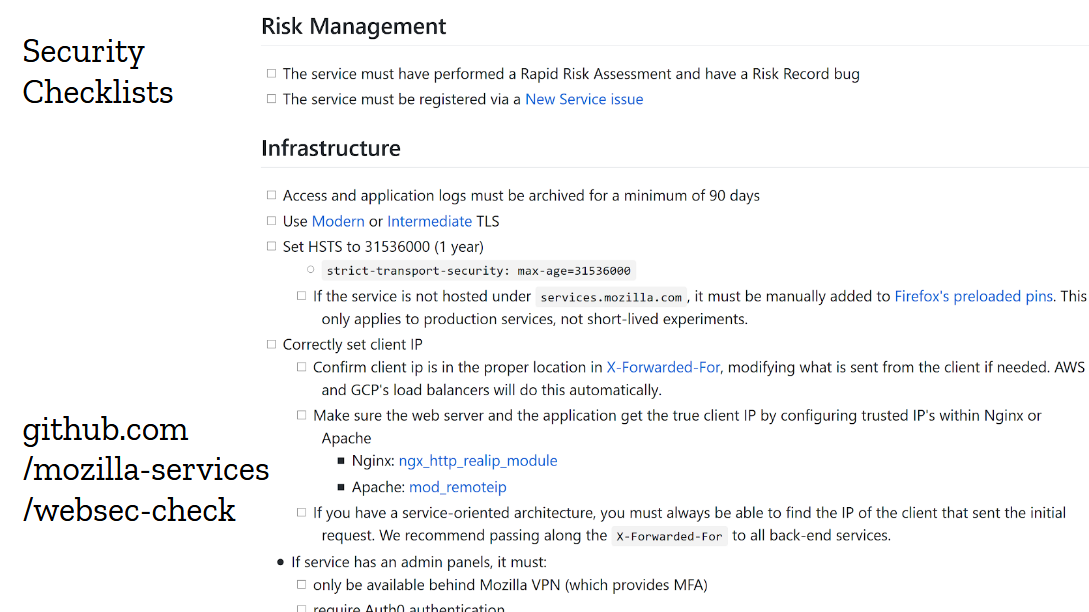1089x612 pixels.
Task: Click the 'services.mozilla.com' inline code
Action: point(611,297)
